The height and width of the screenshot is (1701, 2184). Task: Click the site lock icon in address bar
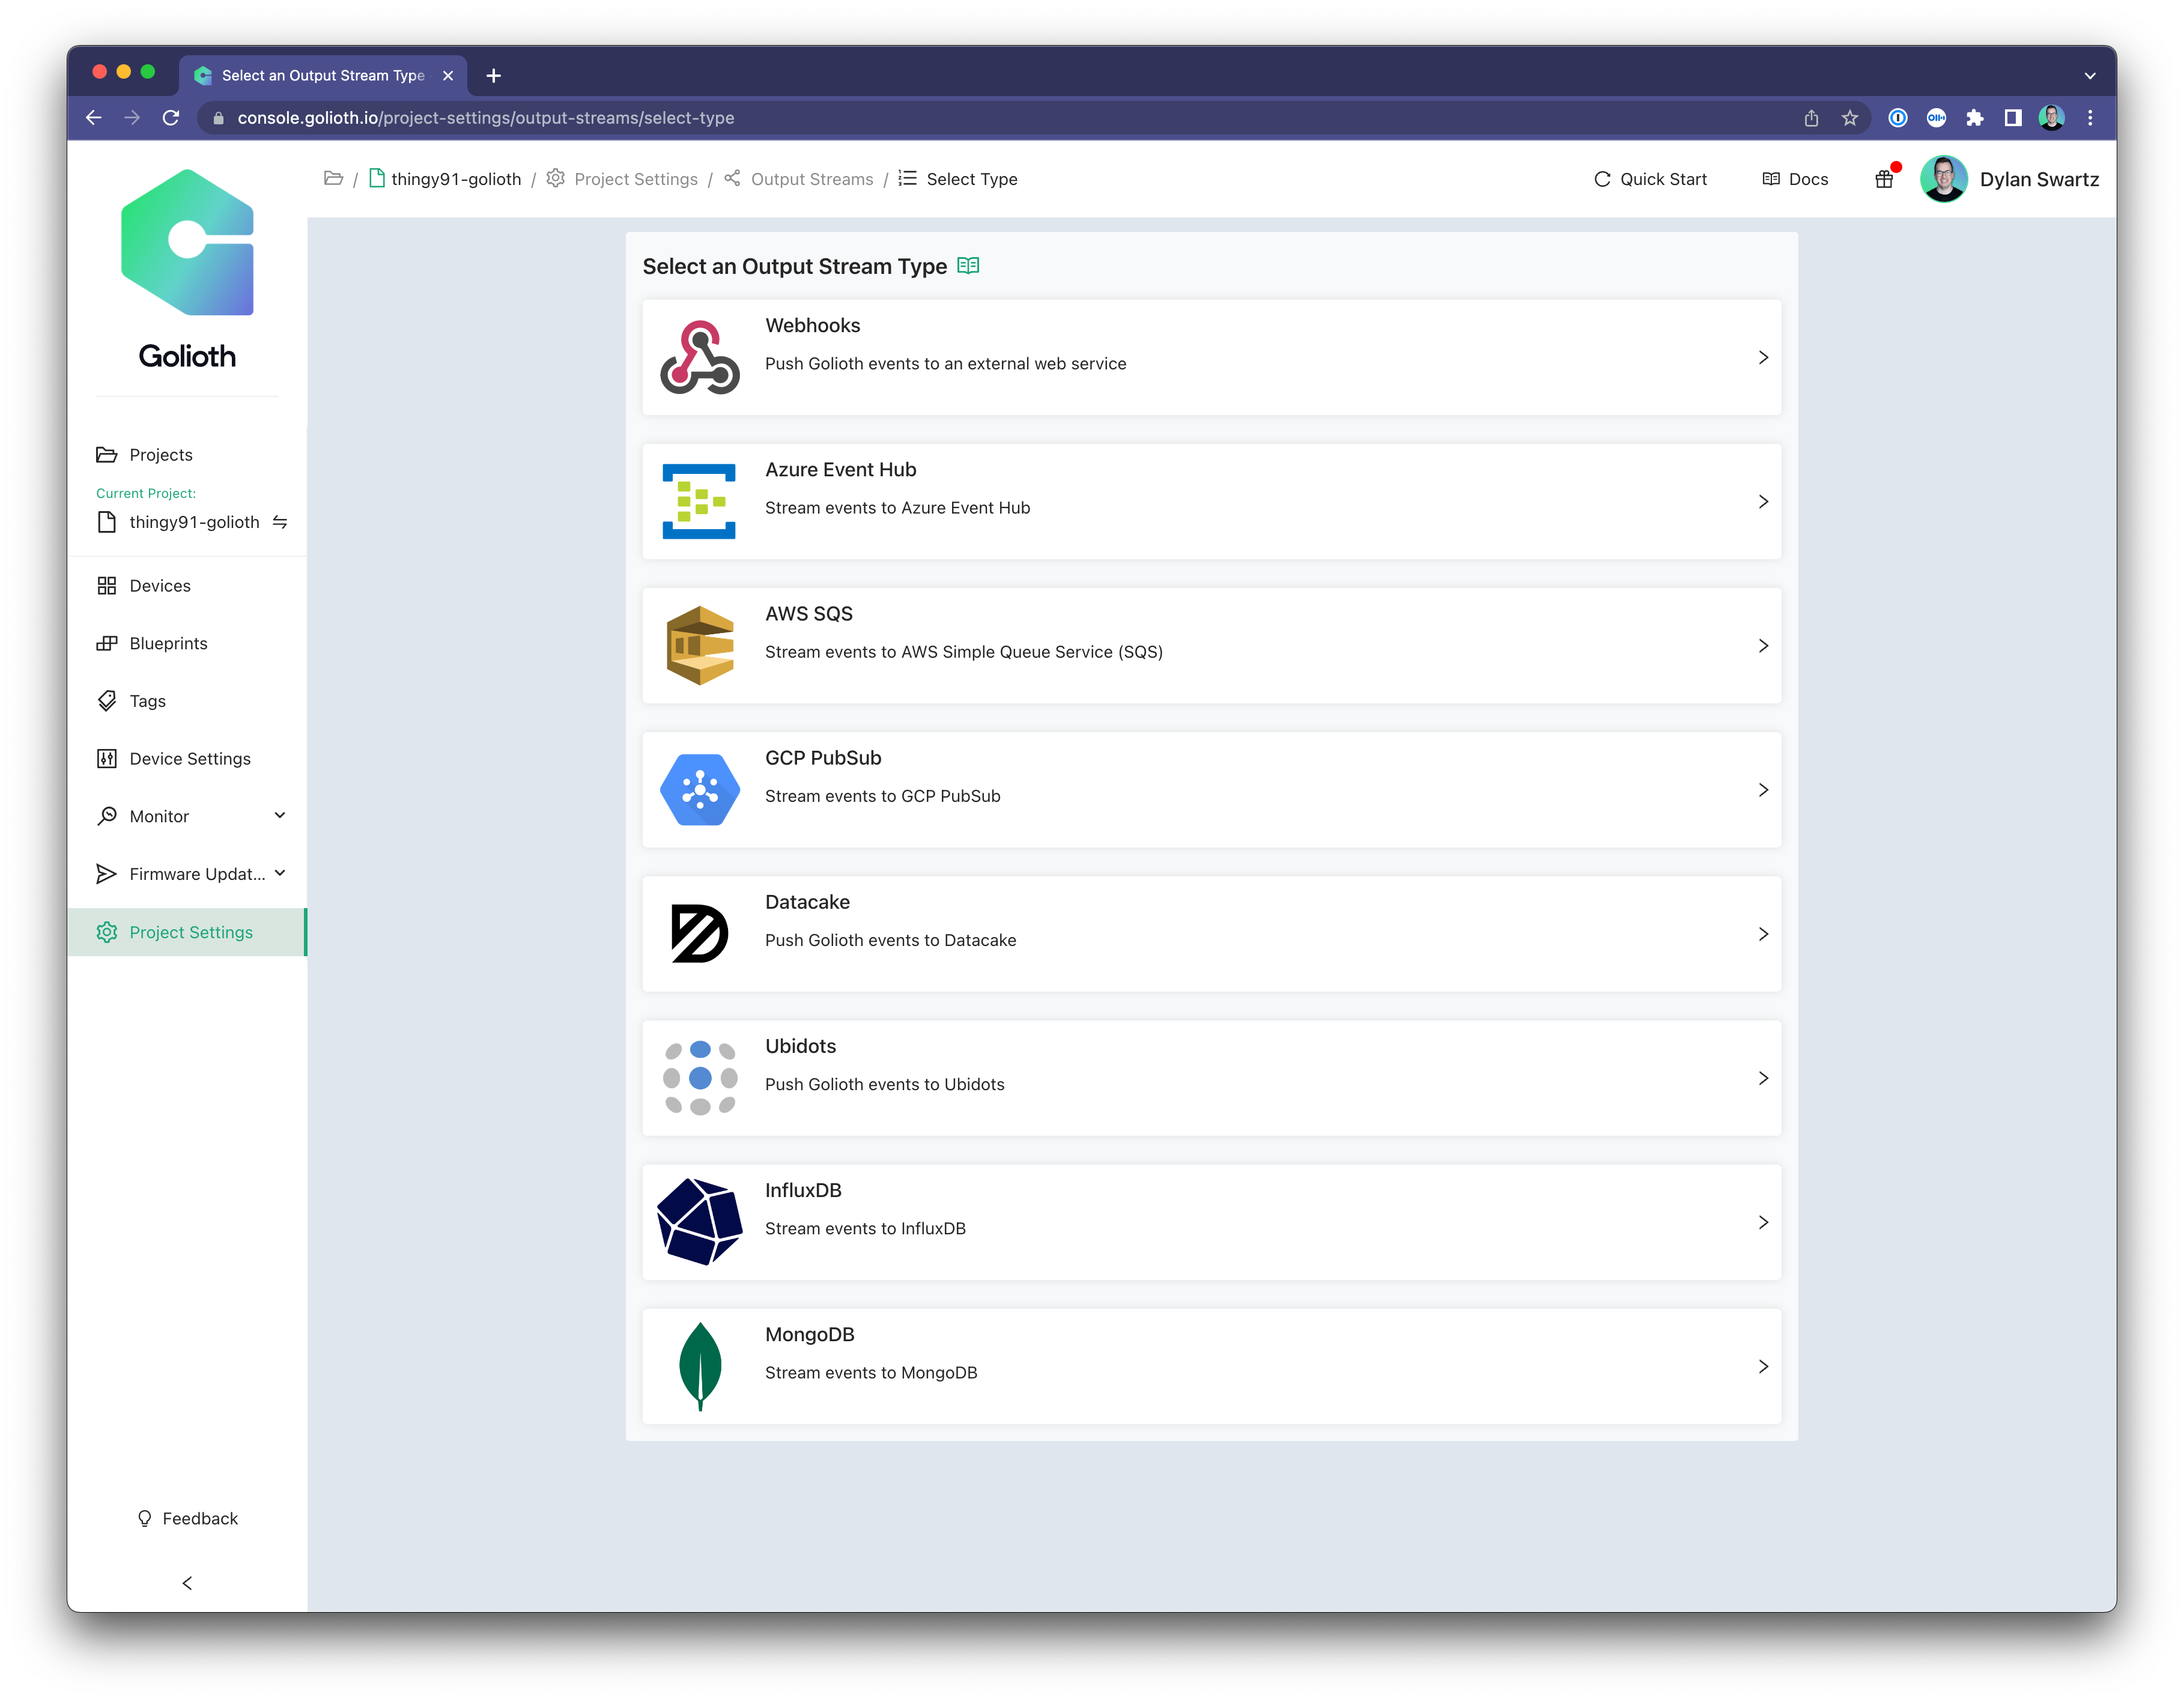click(218, 118)
